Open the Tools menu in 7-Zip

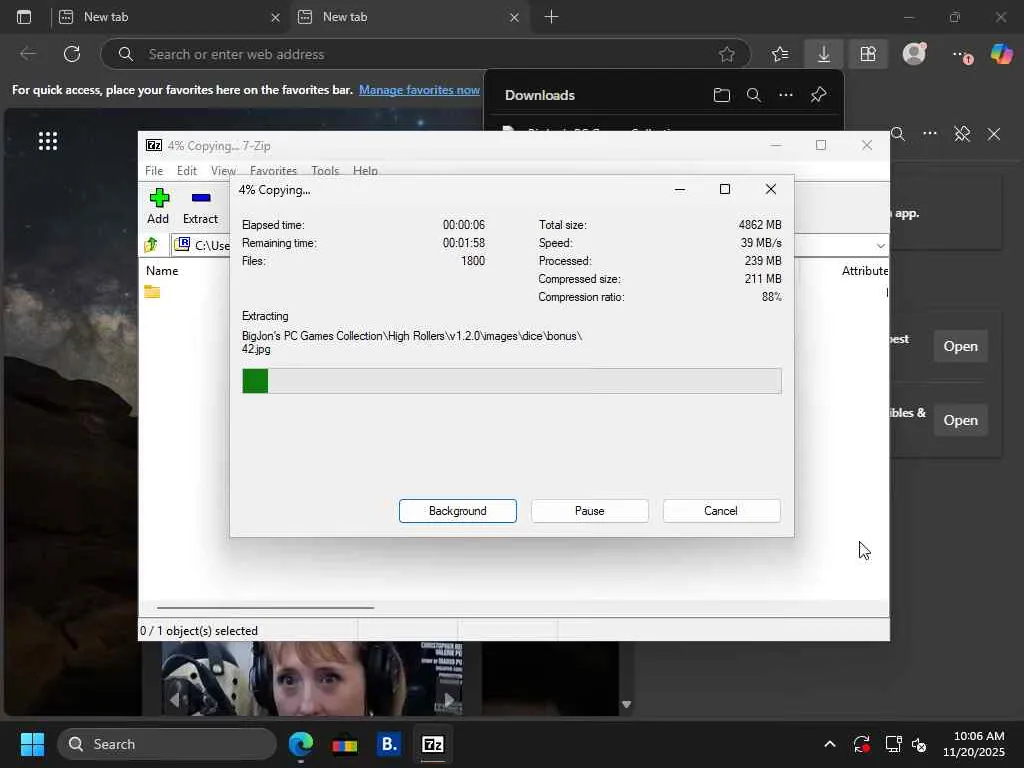325,170
